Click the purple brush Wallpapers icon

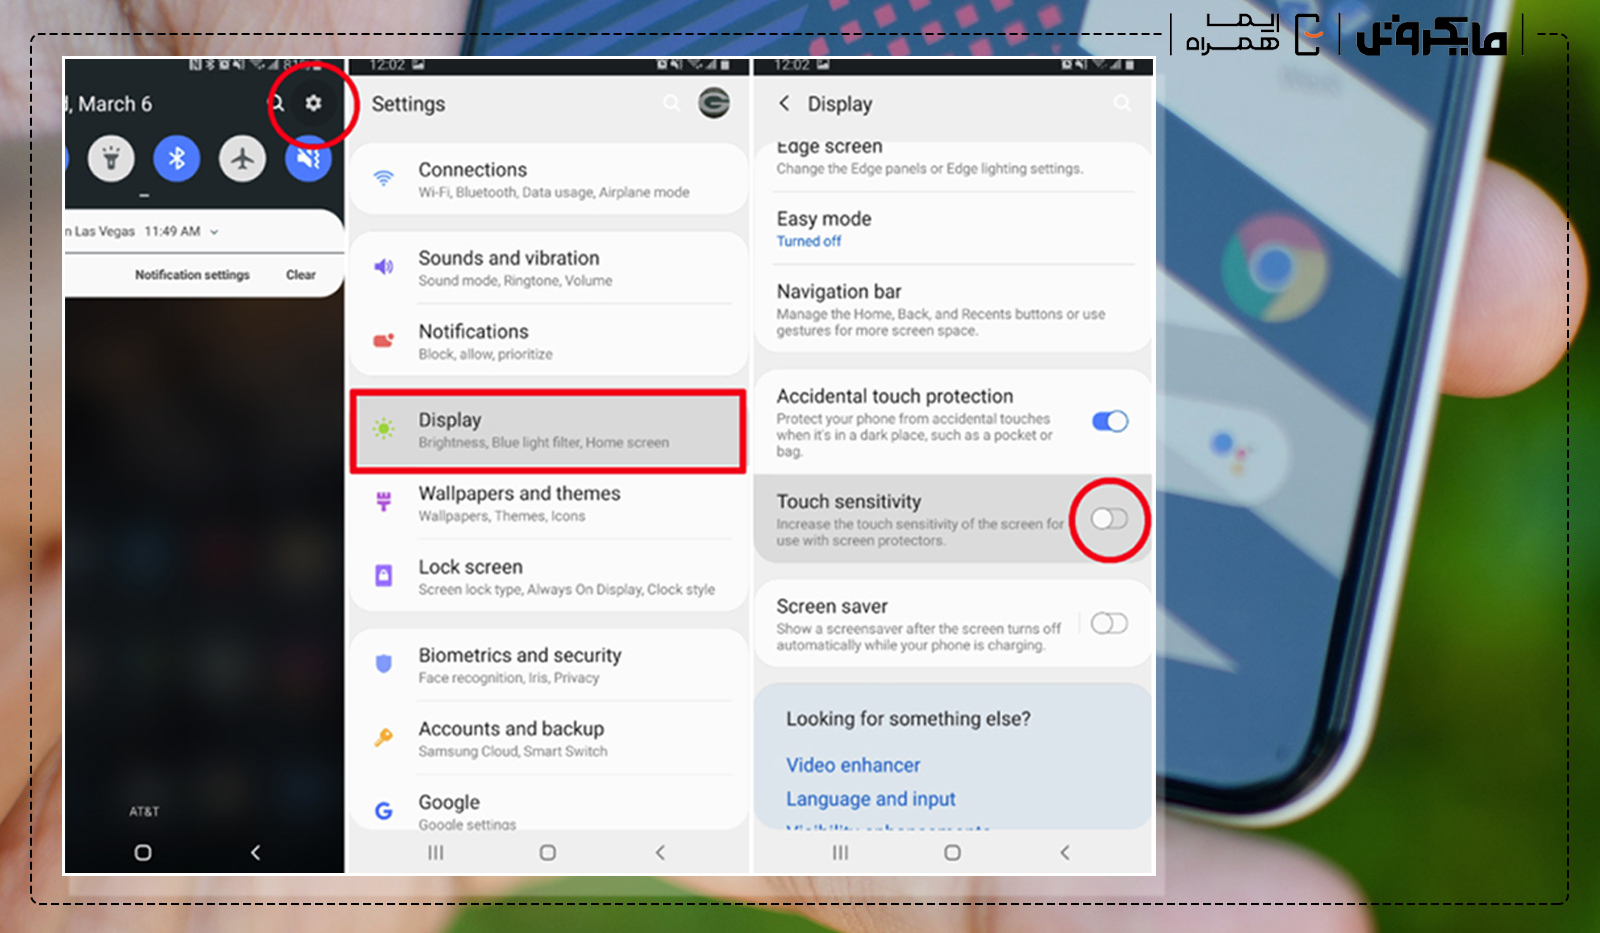click(x=383, y=502)
